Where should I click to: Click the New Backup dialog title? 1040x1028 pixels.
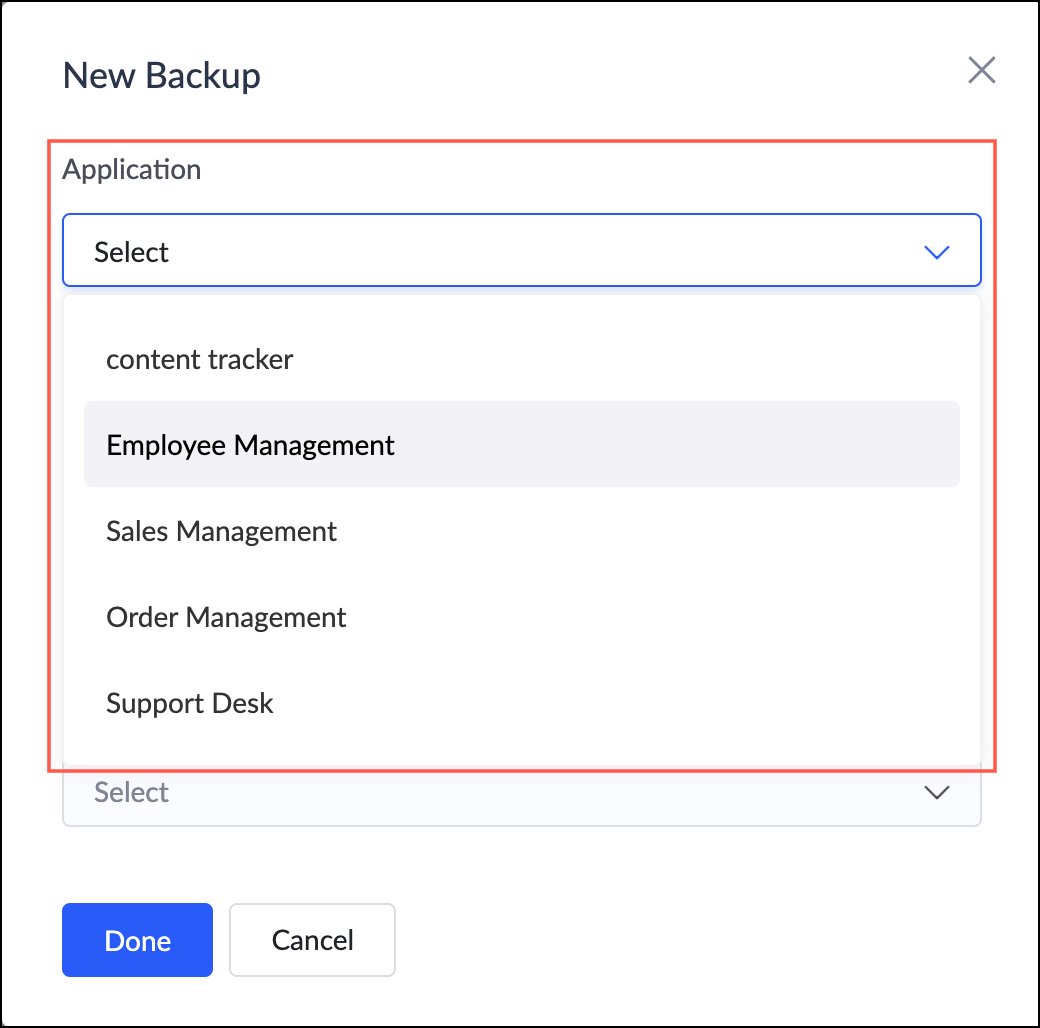(x=162, y=75)
